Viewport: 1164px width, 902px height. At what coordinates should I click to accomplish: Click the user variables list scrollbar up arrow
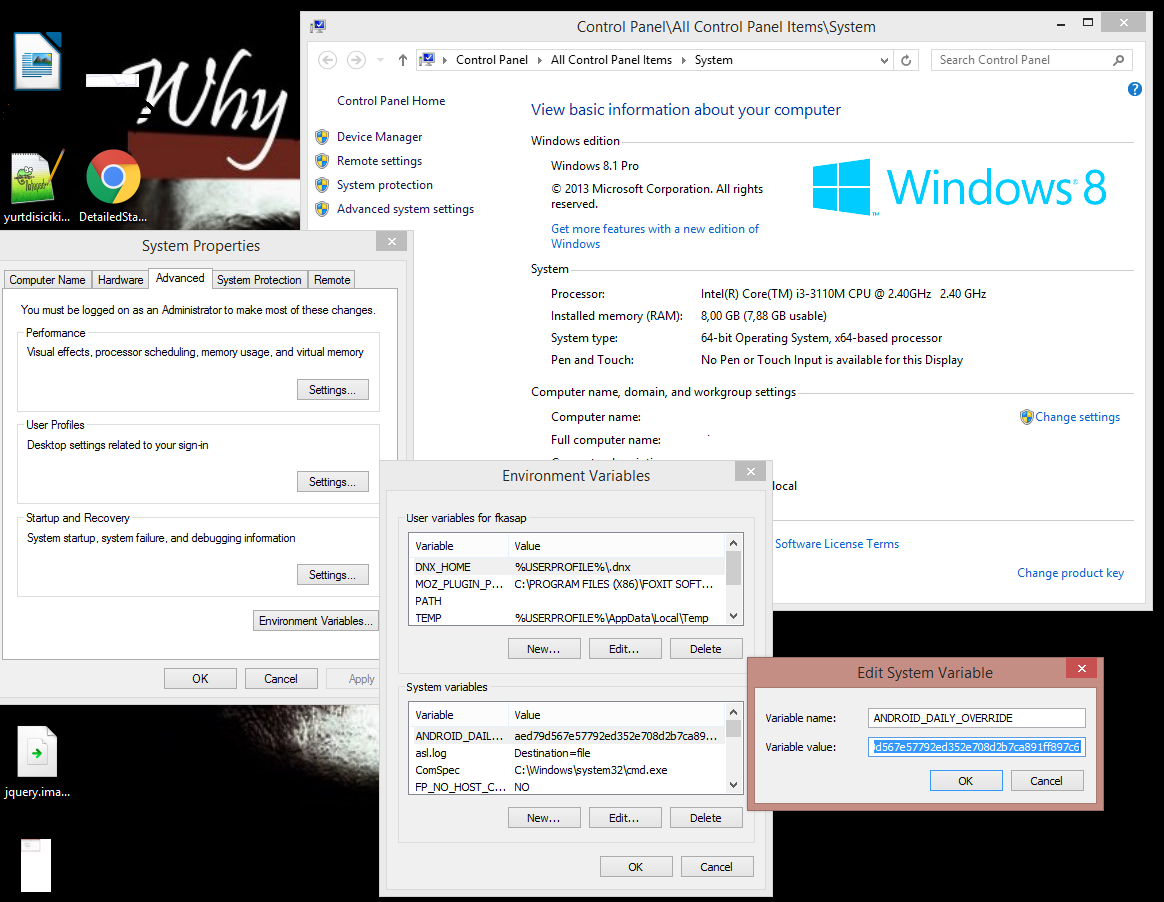click(733, 543)
